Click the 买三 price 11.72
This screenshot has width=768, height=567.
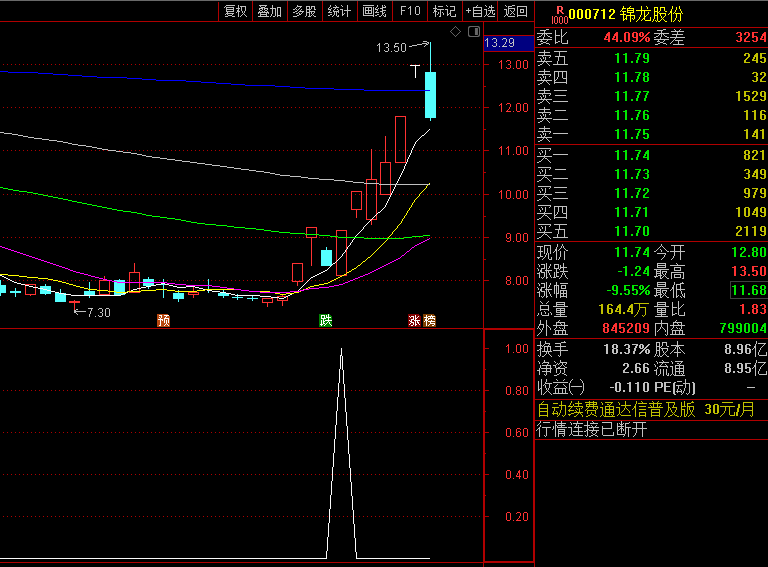(632, 194)
